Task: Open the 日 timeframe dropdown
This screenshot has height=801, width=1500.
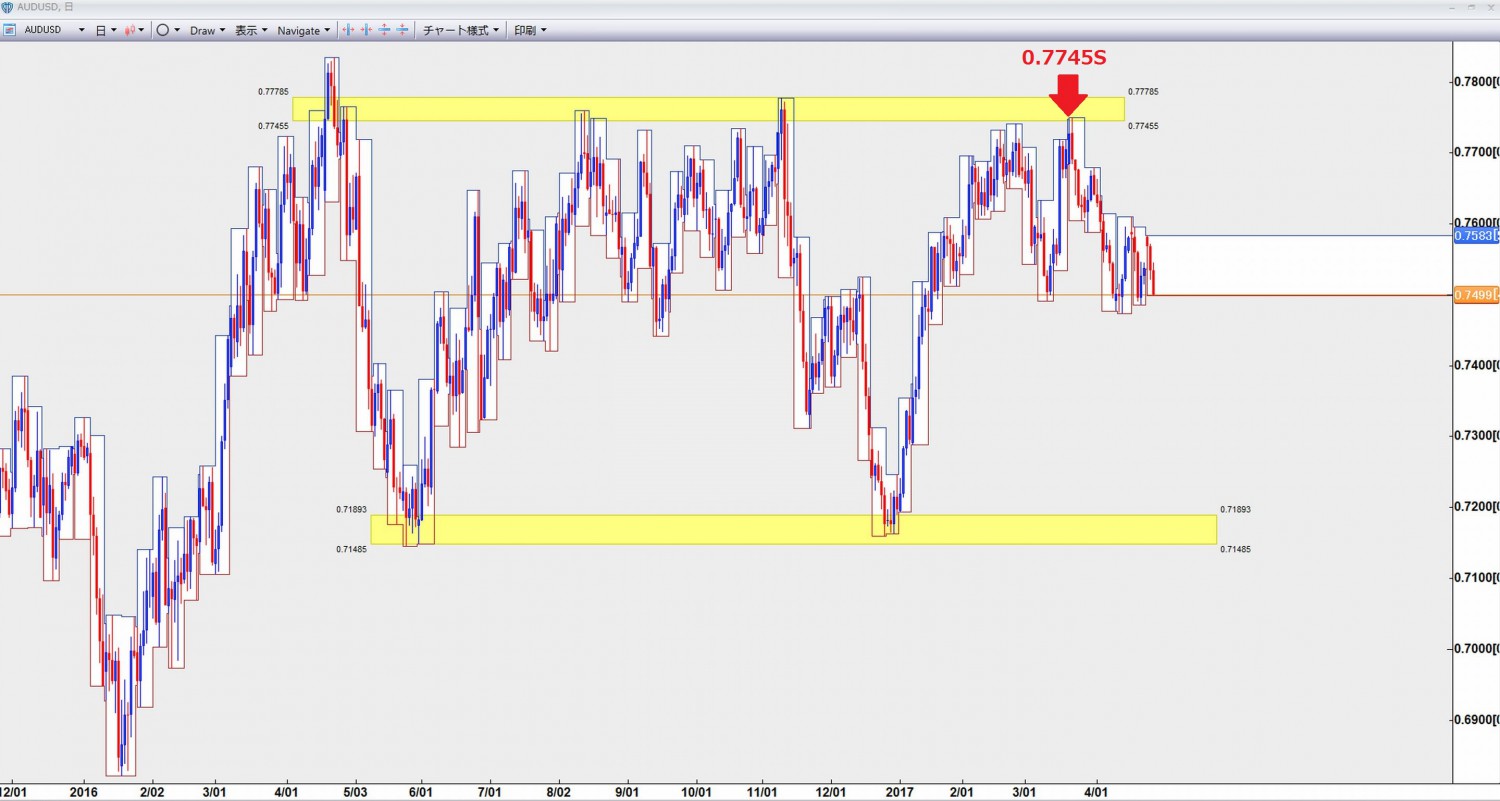Action: point(105,30)
